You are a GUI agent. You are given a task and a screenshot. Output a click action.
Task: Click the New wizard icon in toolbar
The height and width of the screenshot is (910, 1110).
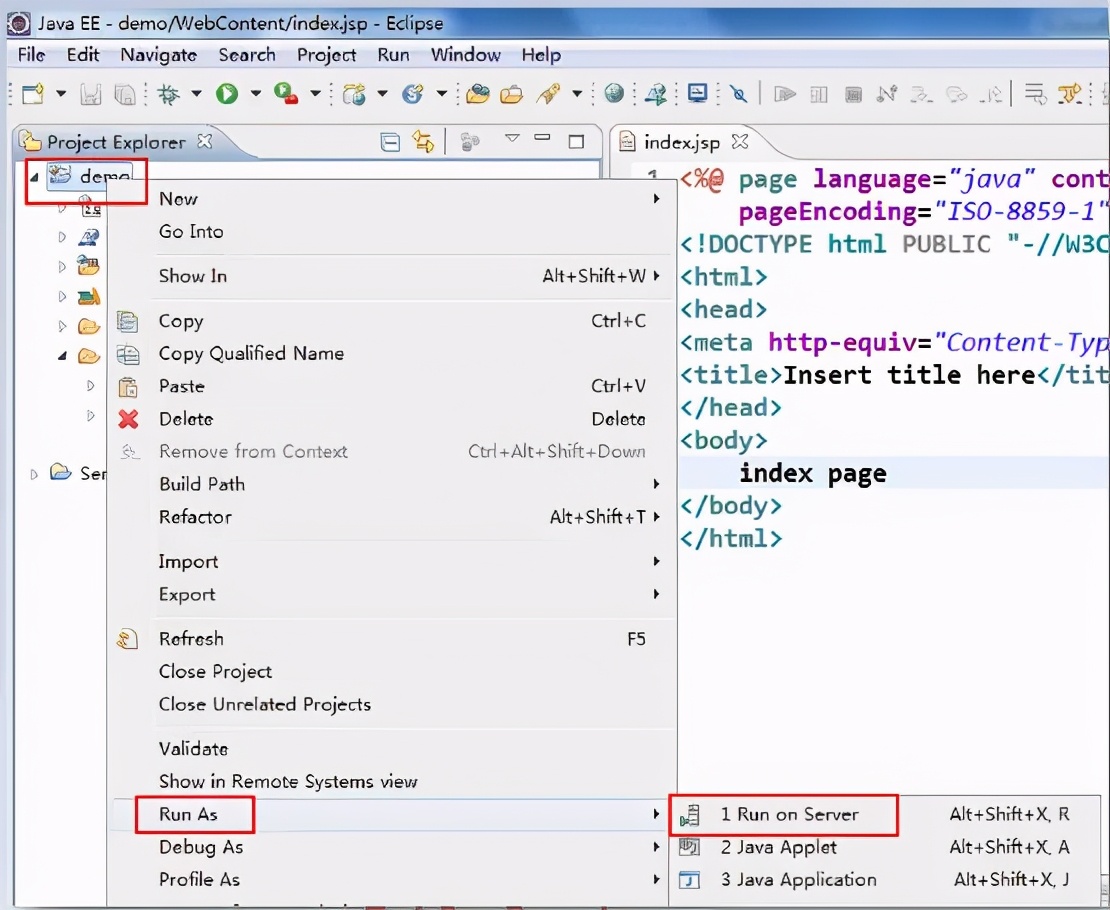[x=33, y=94]
